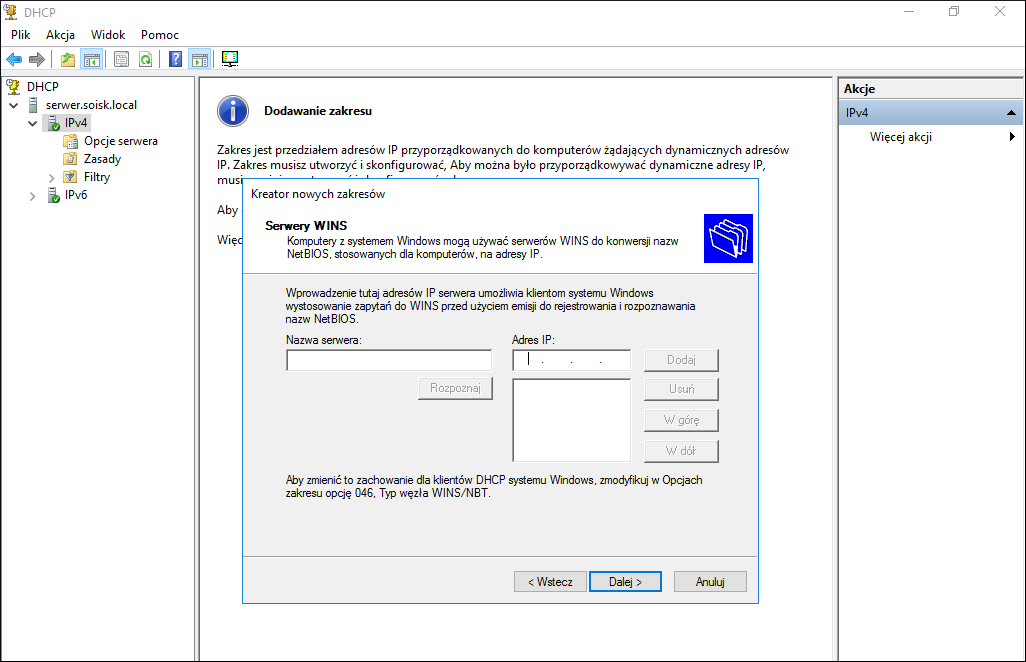
Task: Restore down the DHCP window
Action: point(954,12)
